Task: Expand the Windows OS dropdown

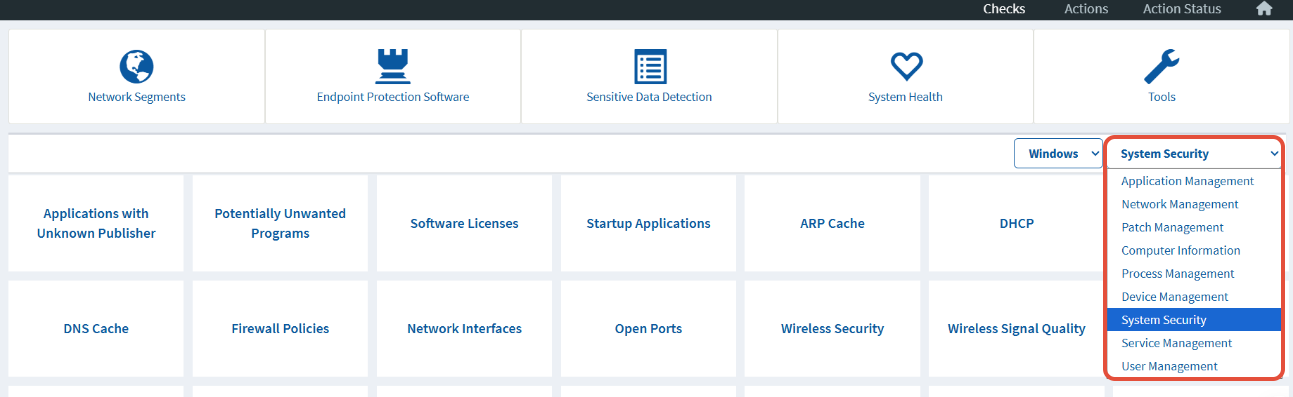Action: click(1058, 154)
